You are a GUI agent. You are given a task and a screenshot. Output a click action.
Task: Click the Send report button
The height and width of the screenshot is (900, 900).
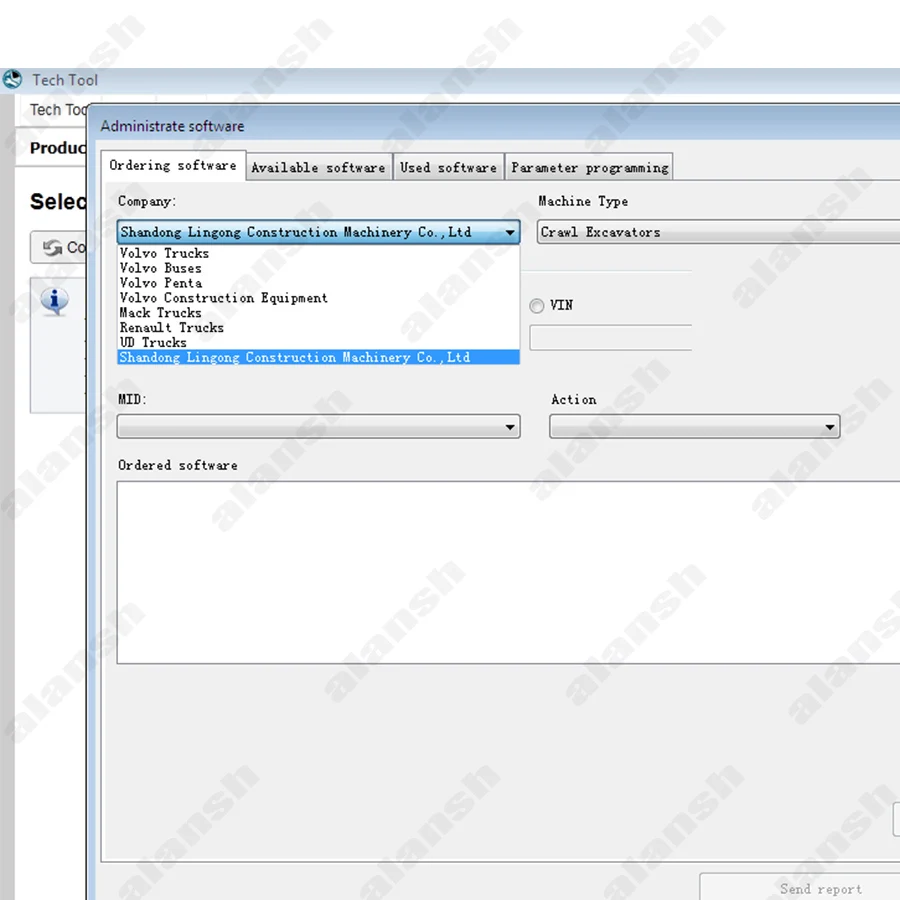(x=800, y=887)
